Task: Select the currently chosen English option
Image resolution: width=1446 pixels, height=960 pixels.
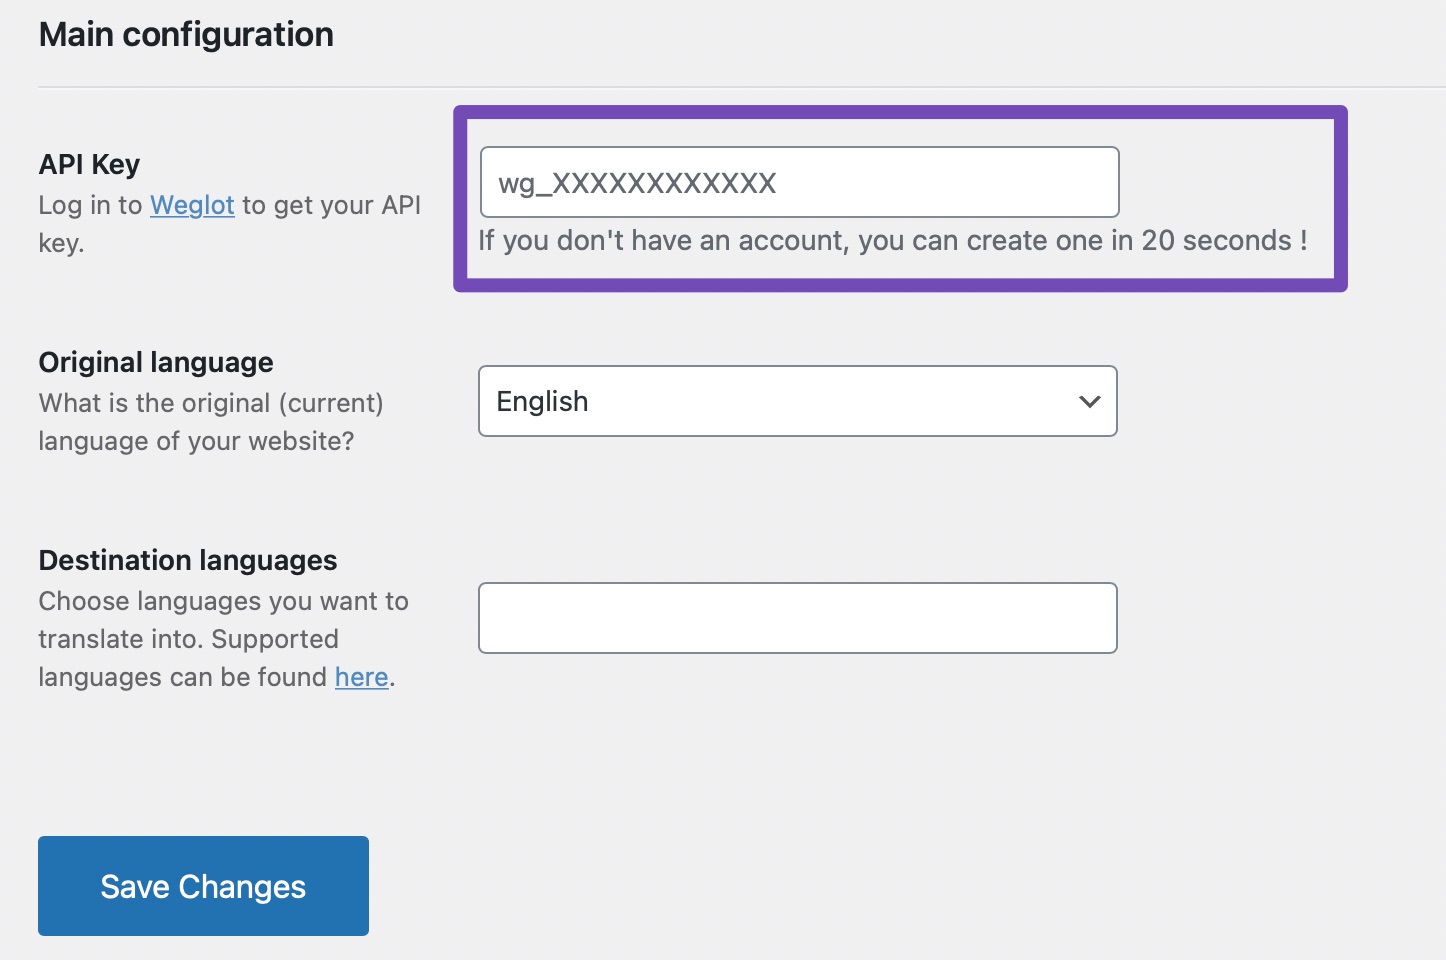Action: point(600,401)
